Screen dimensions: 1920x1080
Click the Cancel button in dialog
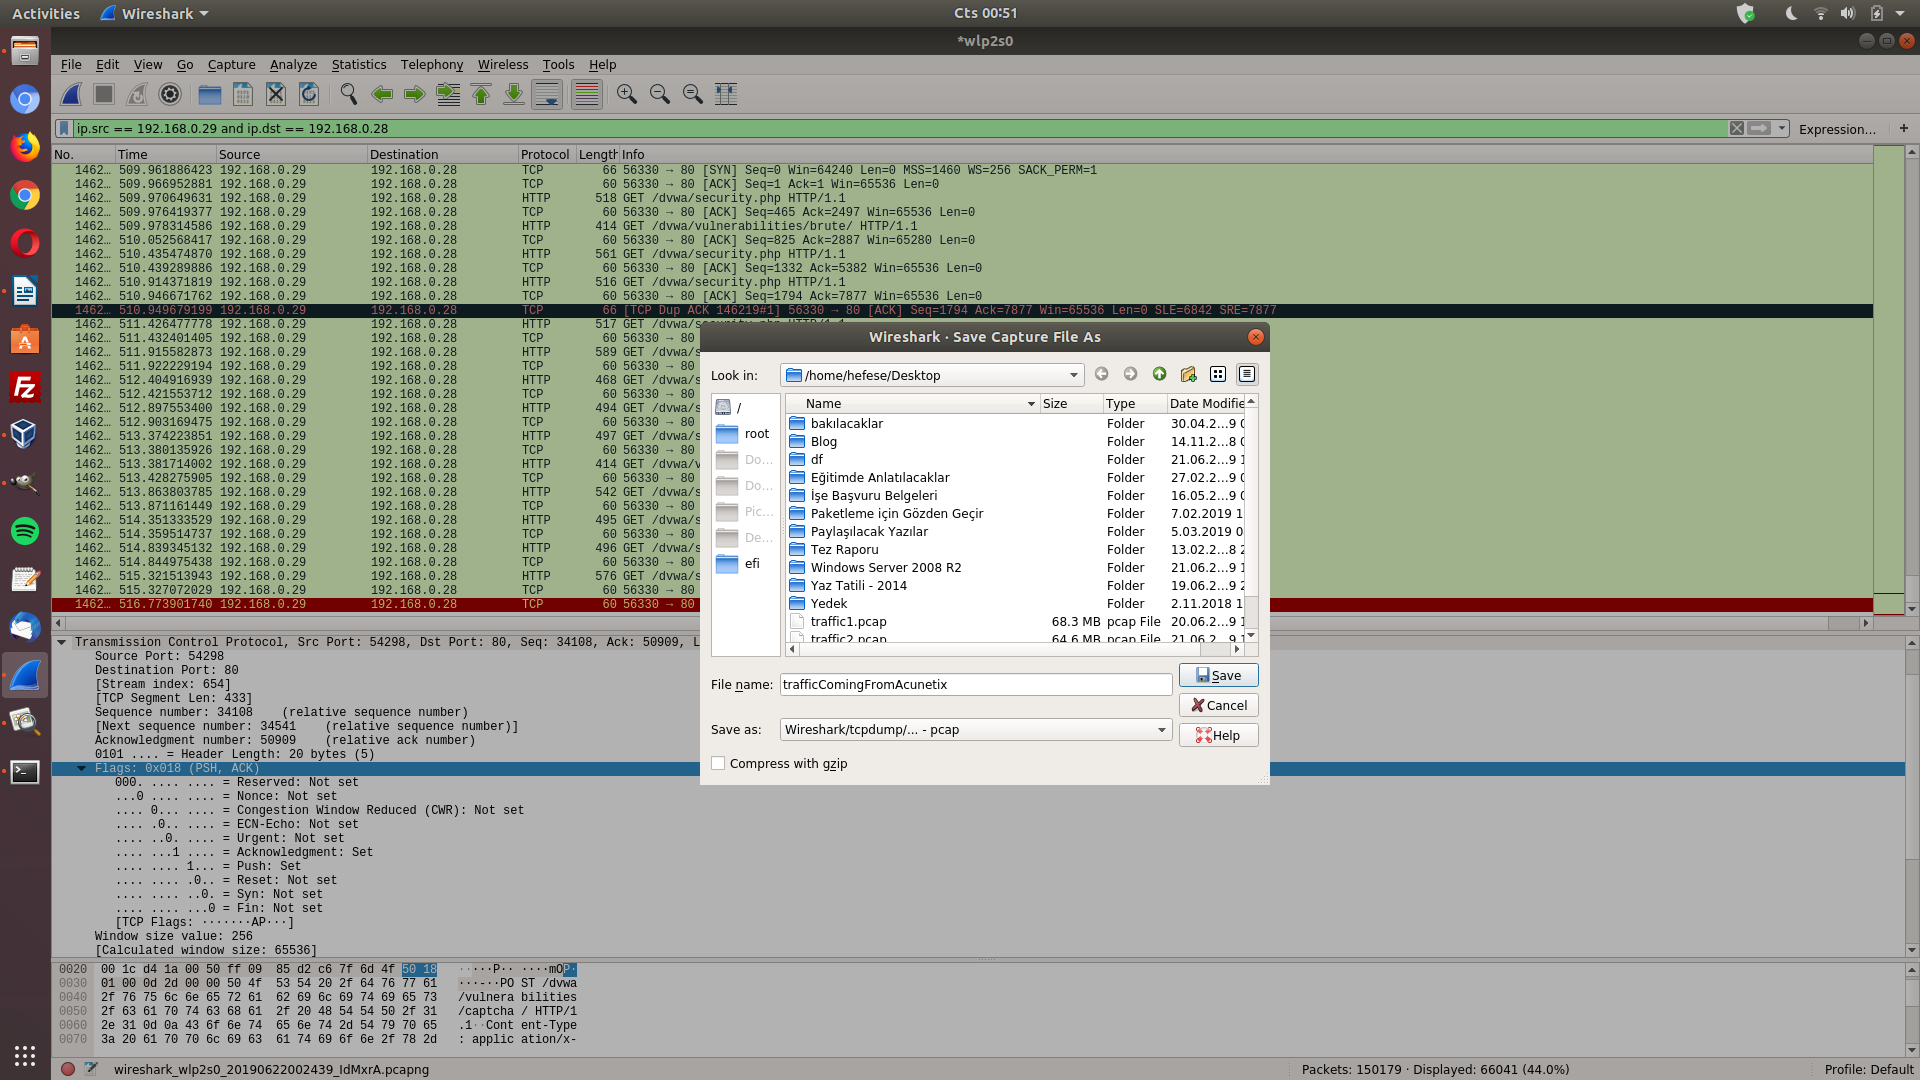pos(1217,706)
